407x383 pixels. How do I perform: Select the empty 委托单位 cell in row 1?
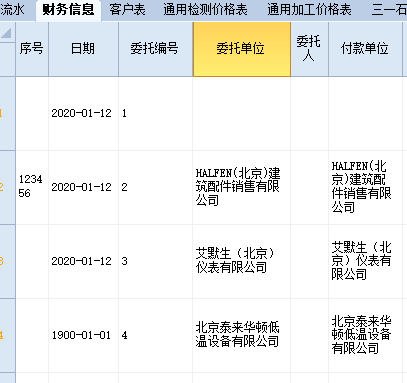(x=242, y=114)
